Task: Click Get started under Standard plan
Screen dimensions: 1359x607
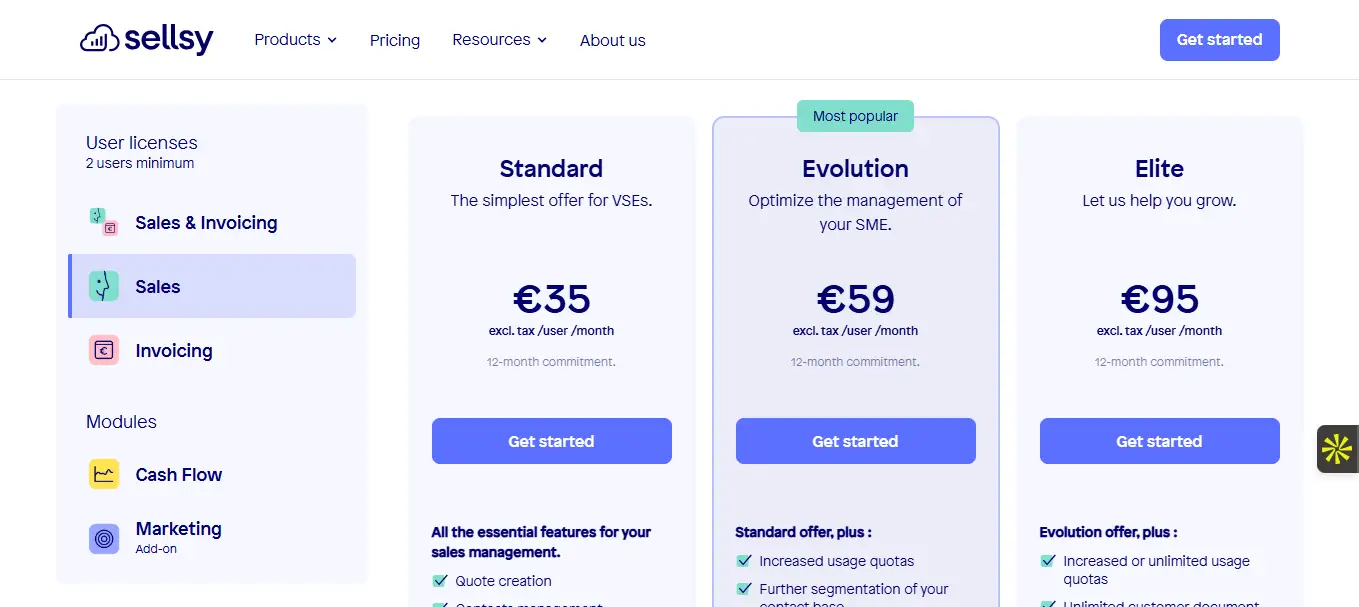Action: tap(551, 441)
